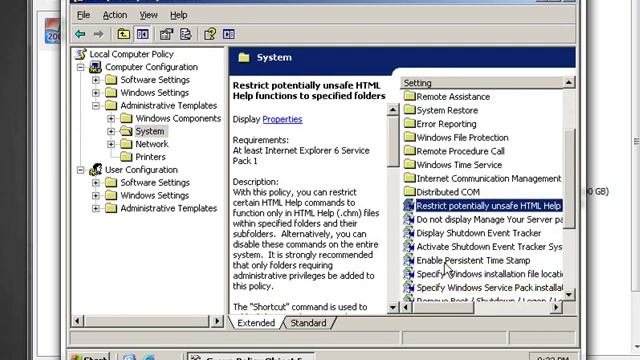Open the File menu
Screen dimensions: 640x360
point(83,15)
